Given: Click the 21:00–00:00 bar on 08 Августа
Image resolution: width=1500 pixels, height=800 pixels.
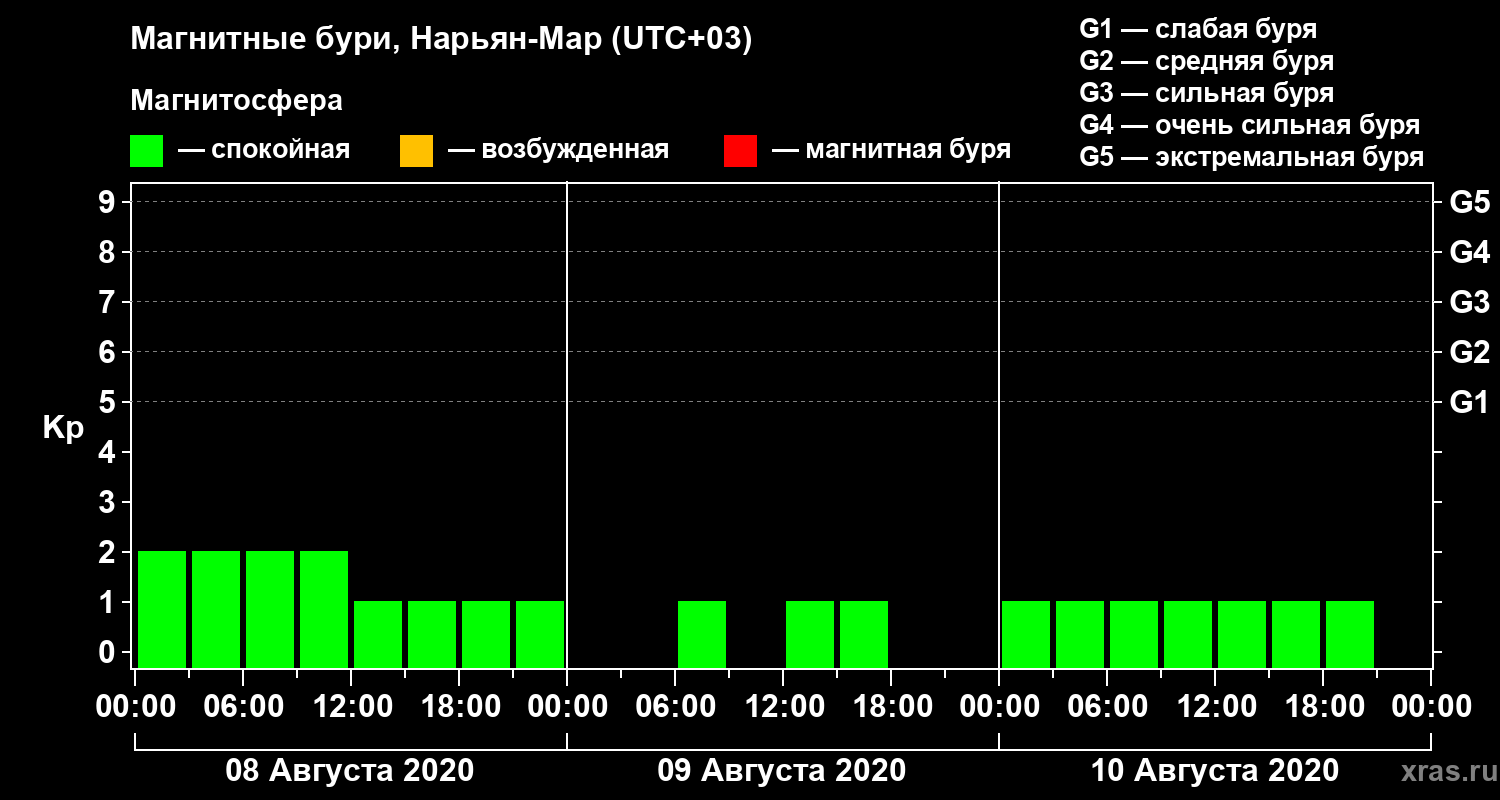Looking at the screenshot, I should (540, 634).
